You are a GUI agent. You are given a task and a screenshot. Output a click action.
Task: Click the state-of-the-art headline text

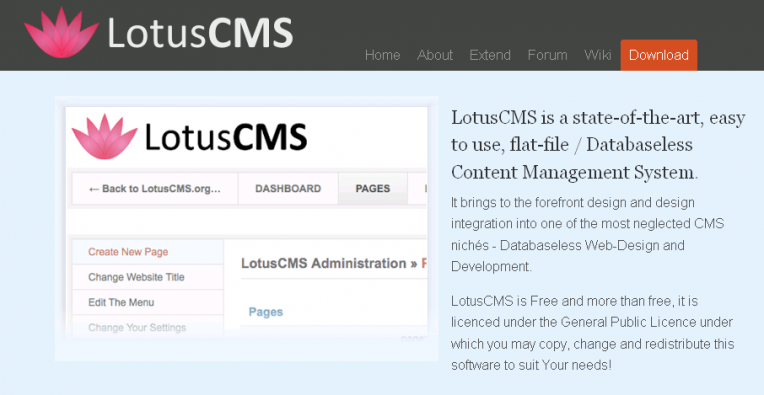pos(598,145)
